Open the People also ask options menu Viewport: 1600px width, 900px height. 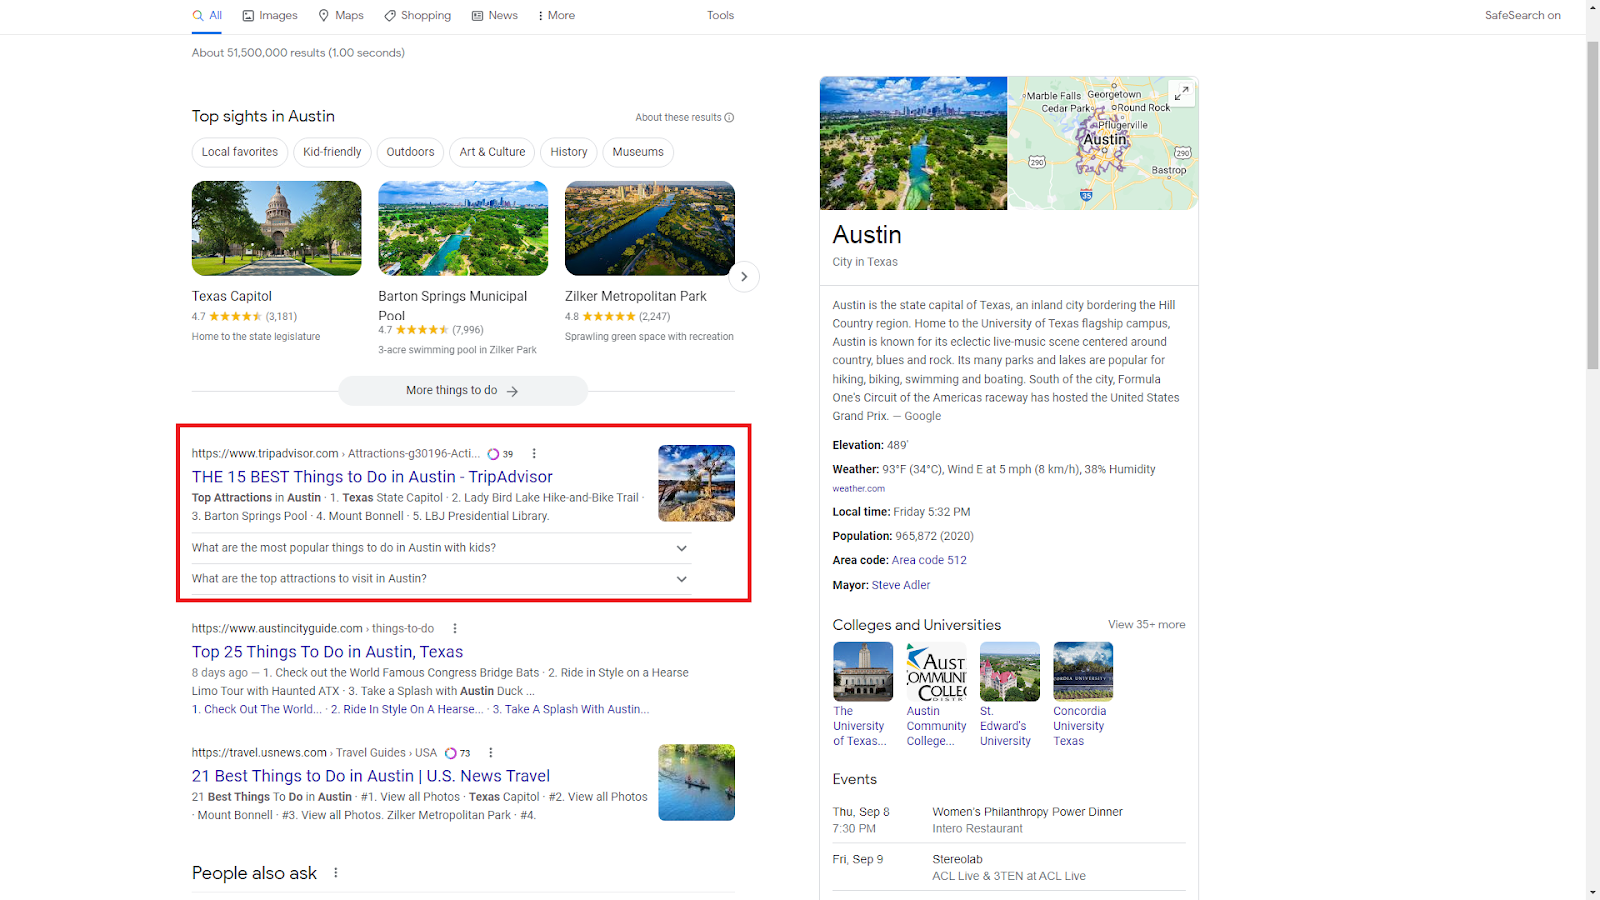336,873
